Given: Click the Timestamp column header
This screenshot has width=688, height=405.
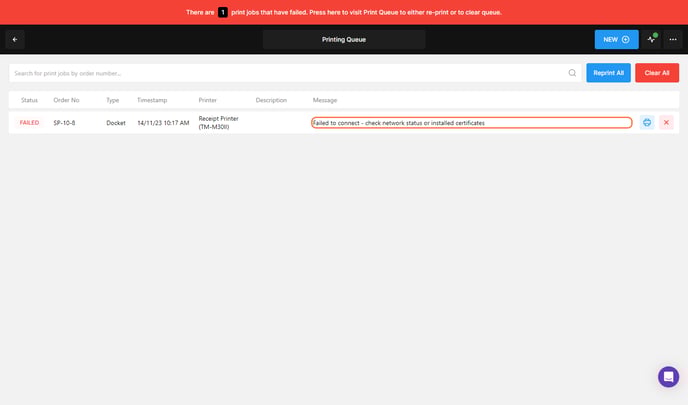Looking at the screenshot, I should (152, 100).
